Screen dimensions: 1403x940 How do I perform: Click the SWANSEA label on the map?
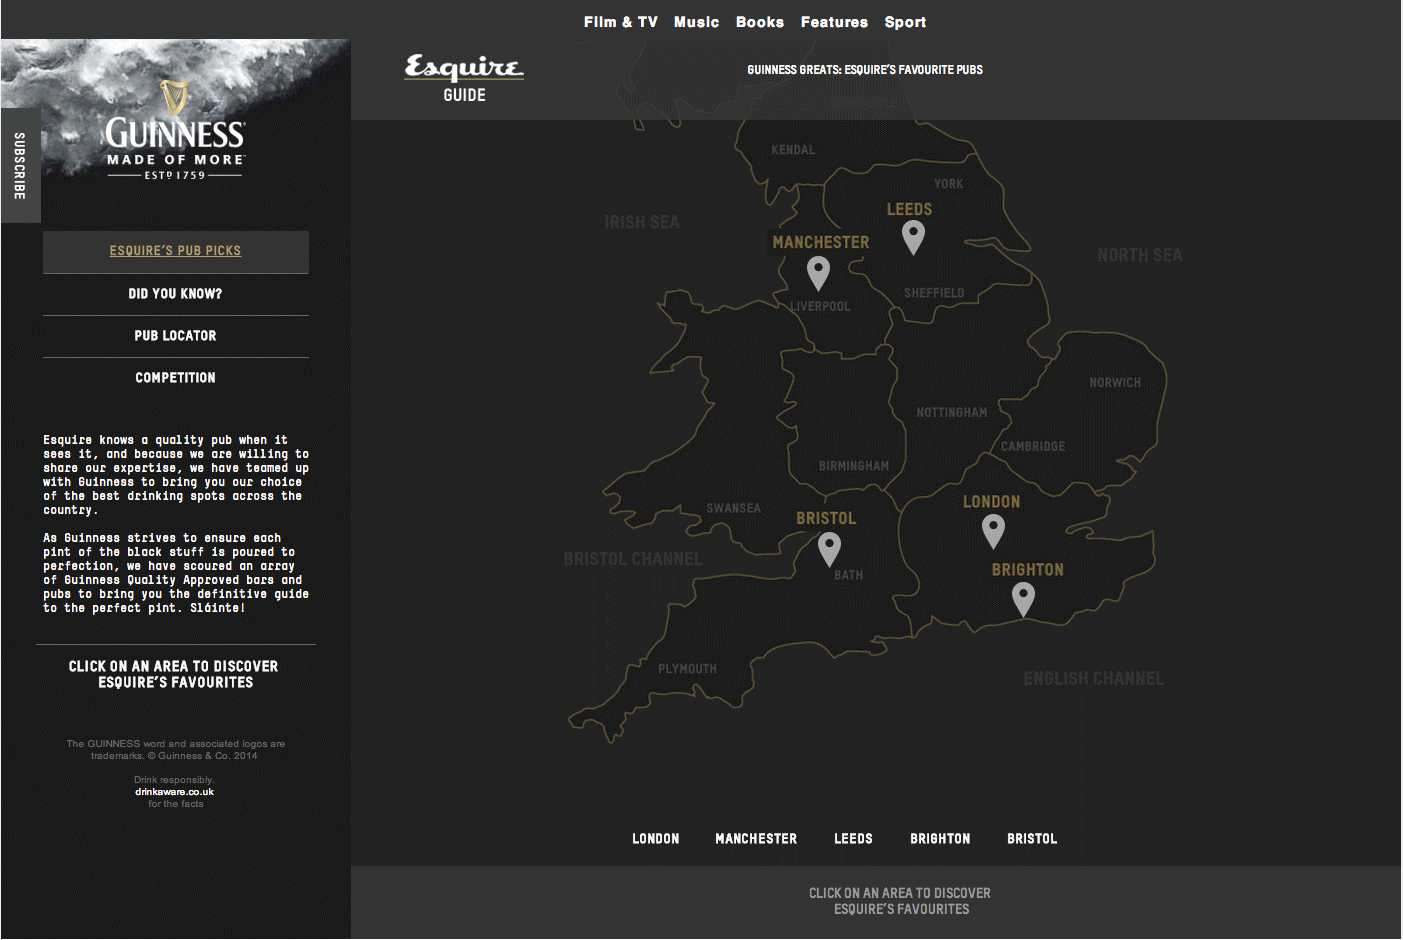734,508
